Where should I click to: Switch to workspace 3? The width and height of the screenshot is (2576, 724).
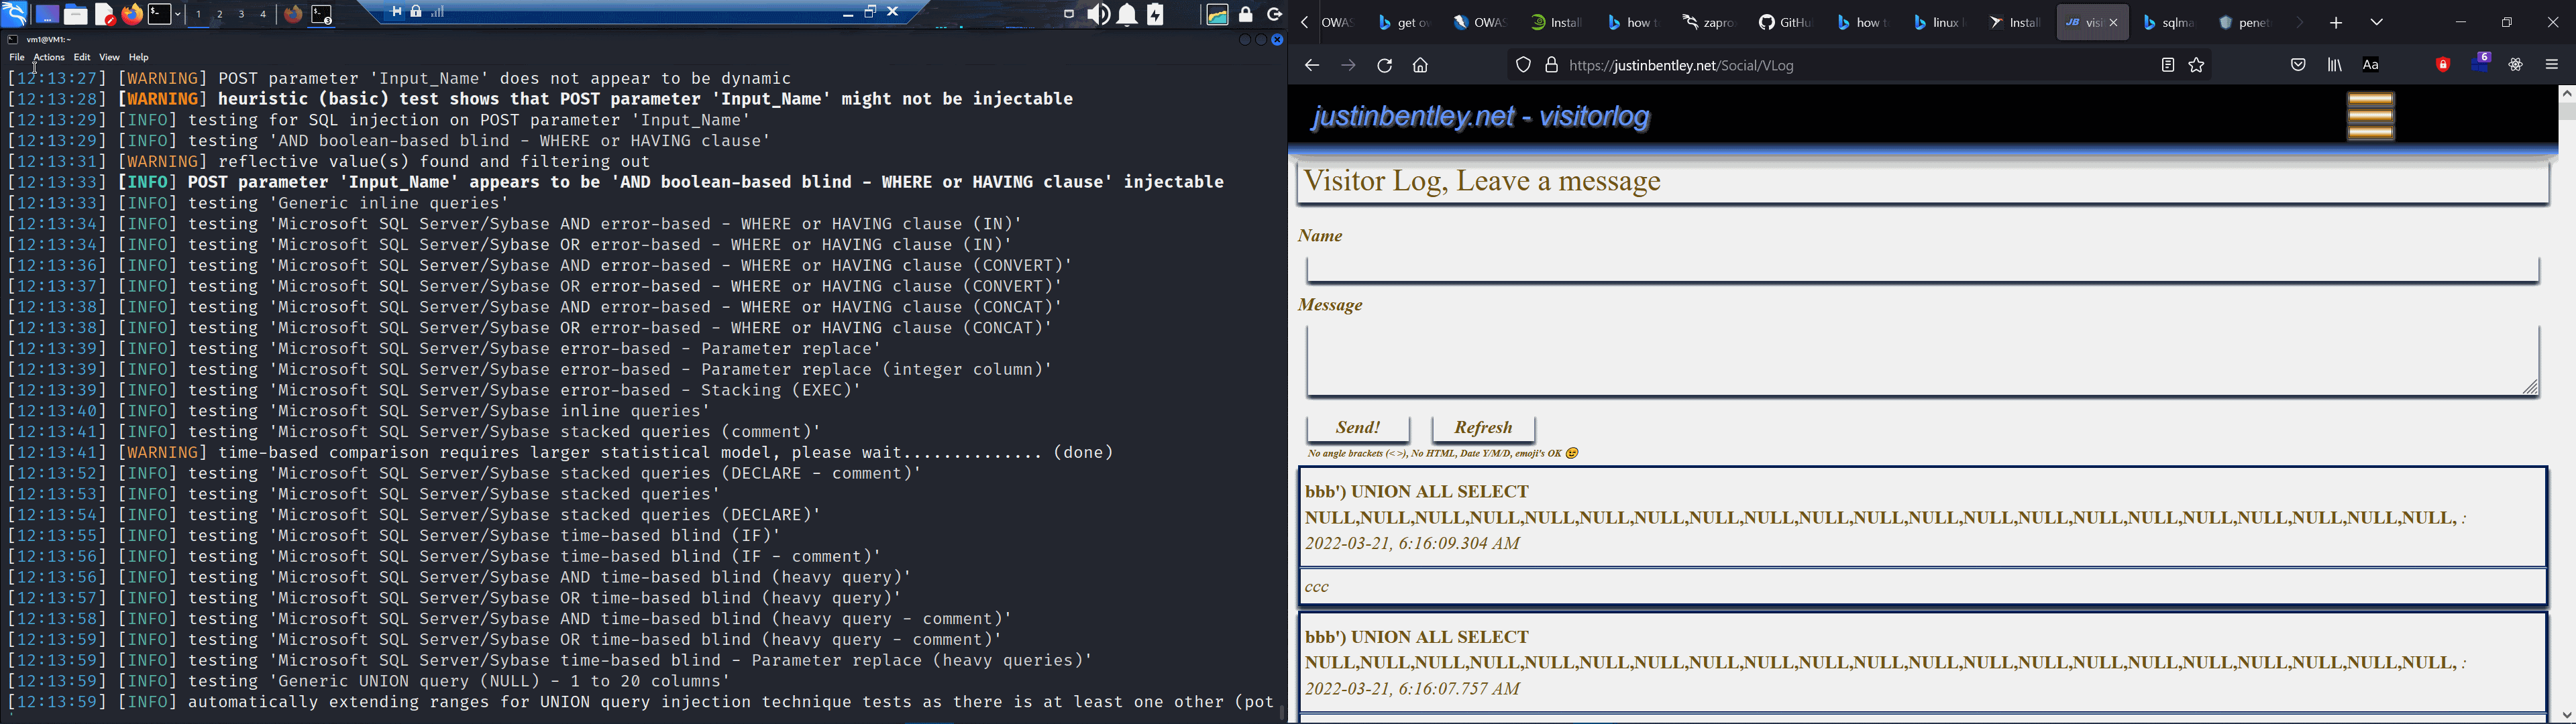pos(243,15)
